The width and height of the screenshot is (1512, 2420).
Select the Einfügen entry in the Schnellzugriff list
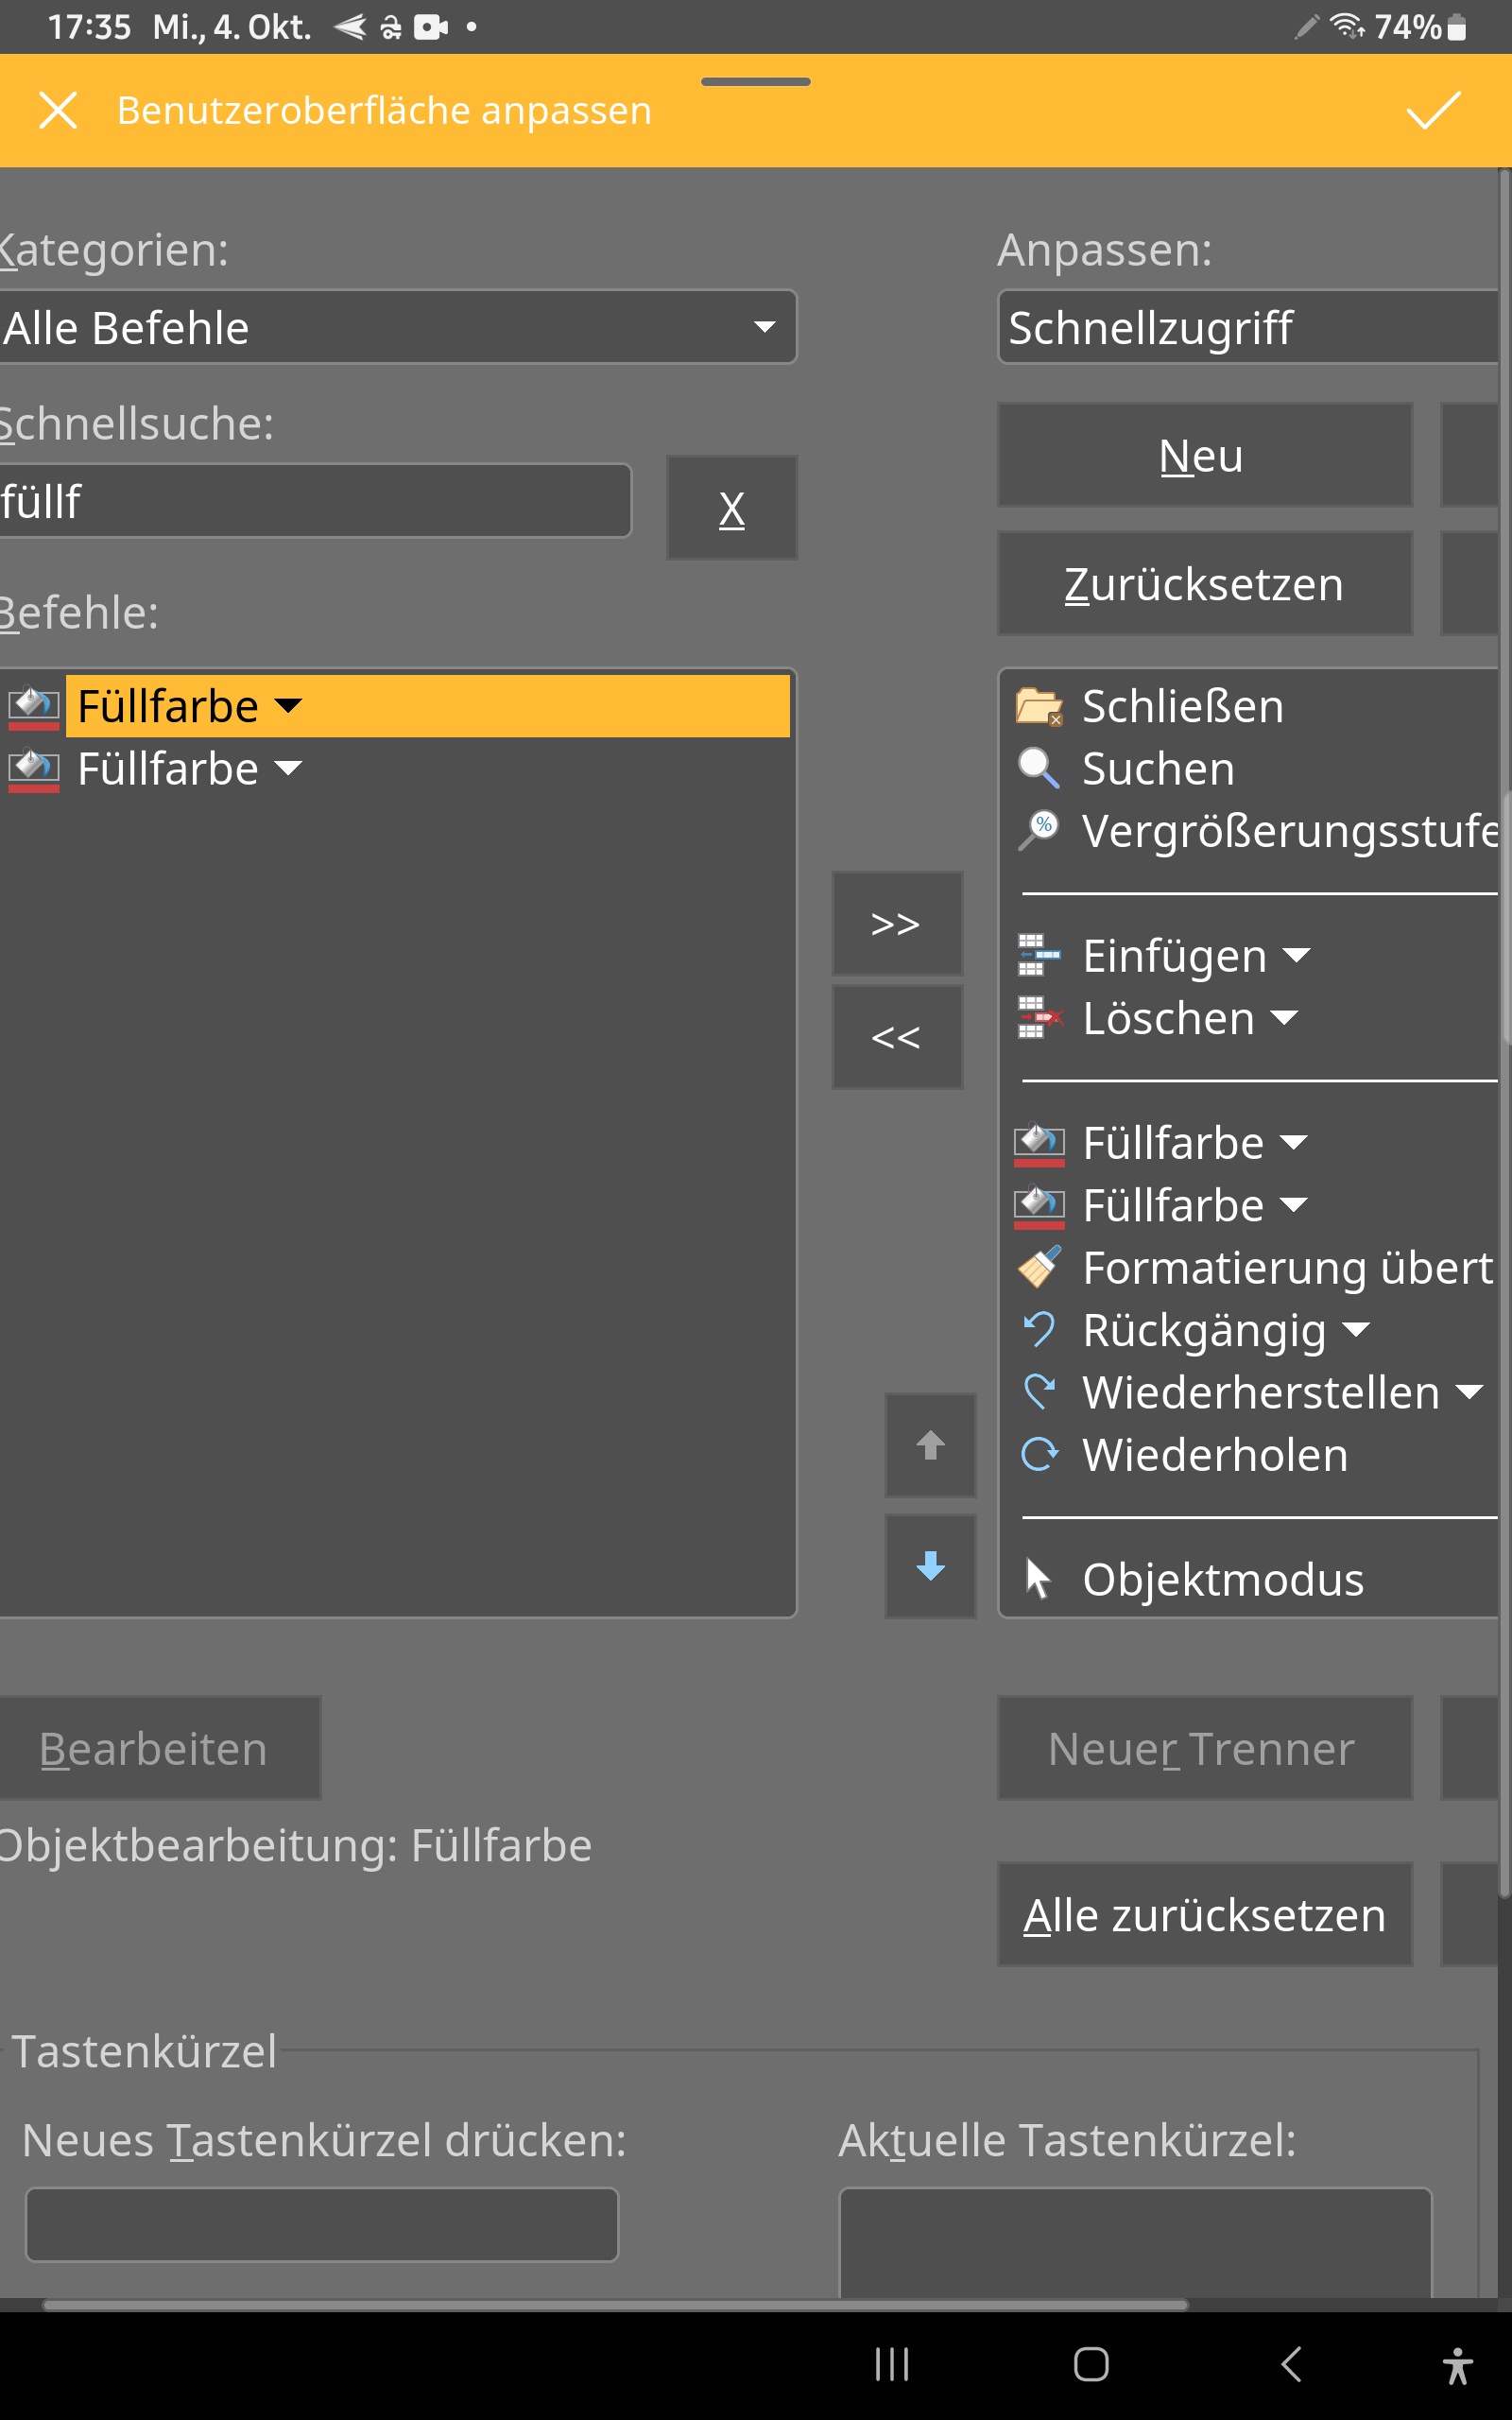coord(1174,956)
